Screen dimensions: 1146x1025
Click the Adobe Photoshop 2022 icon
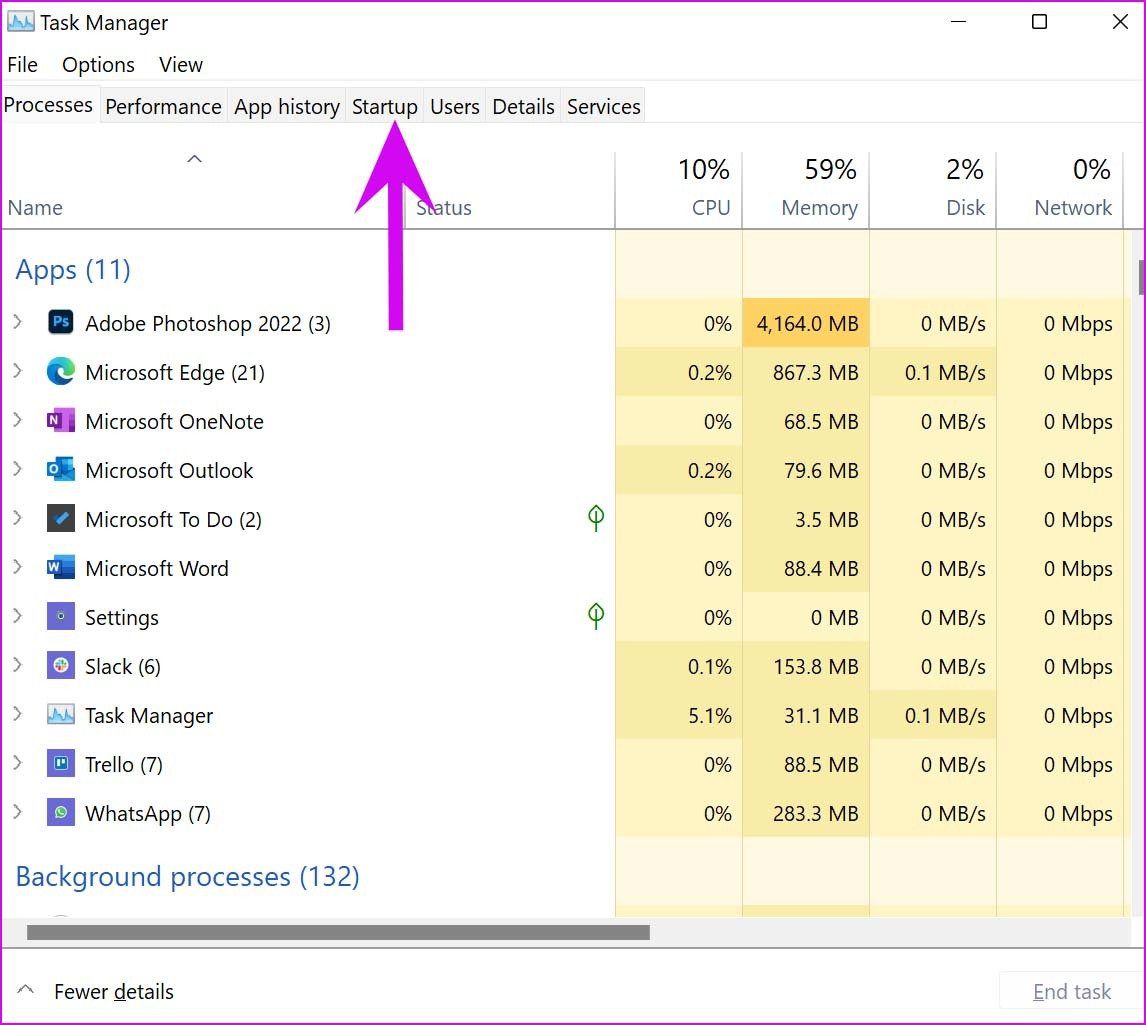point(61,322)
